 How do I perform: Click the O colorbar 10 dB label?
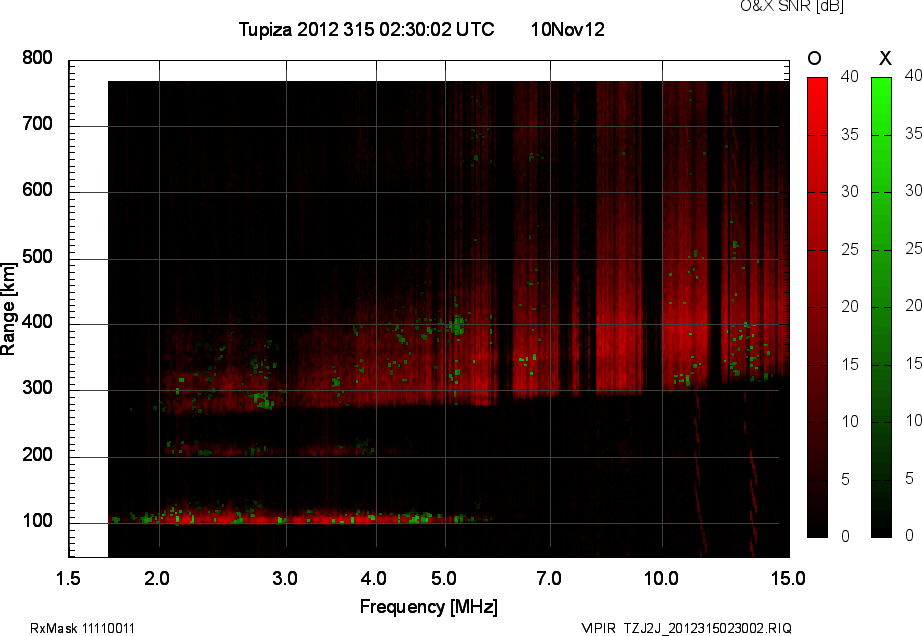(x=850, y=421)
